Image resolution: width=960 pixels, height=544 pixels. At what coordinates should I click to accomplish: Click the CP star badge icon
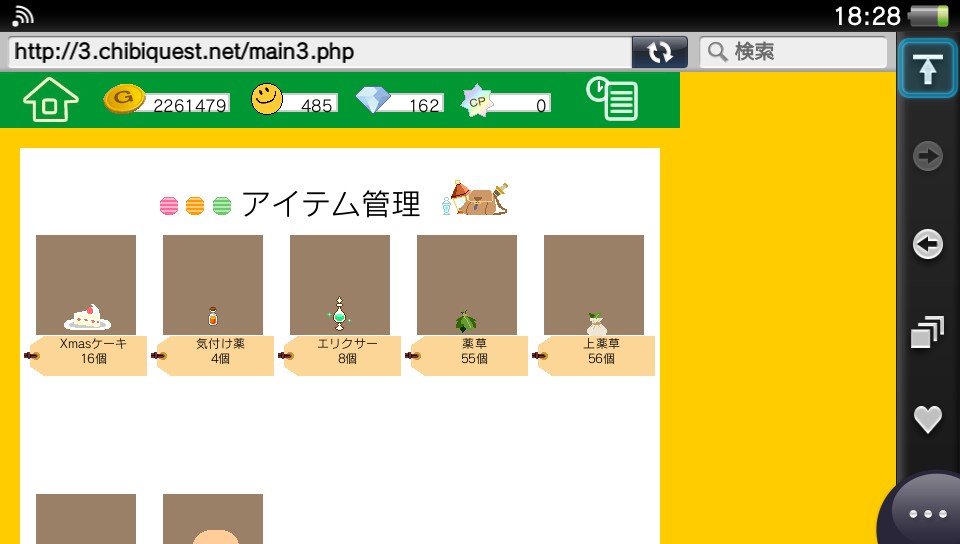point(477,100)
